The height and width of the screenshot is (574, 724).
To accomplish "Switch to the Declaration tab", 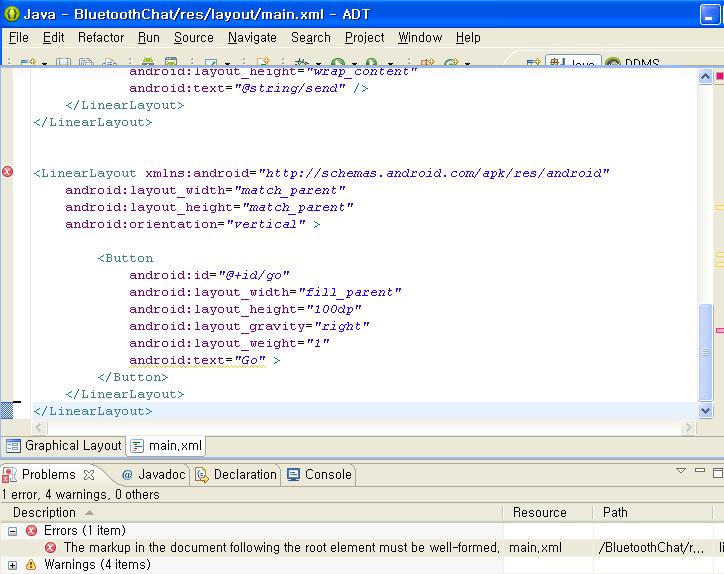I will click(x=236, y=475).
